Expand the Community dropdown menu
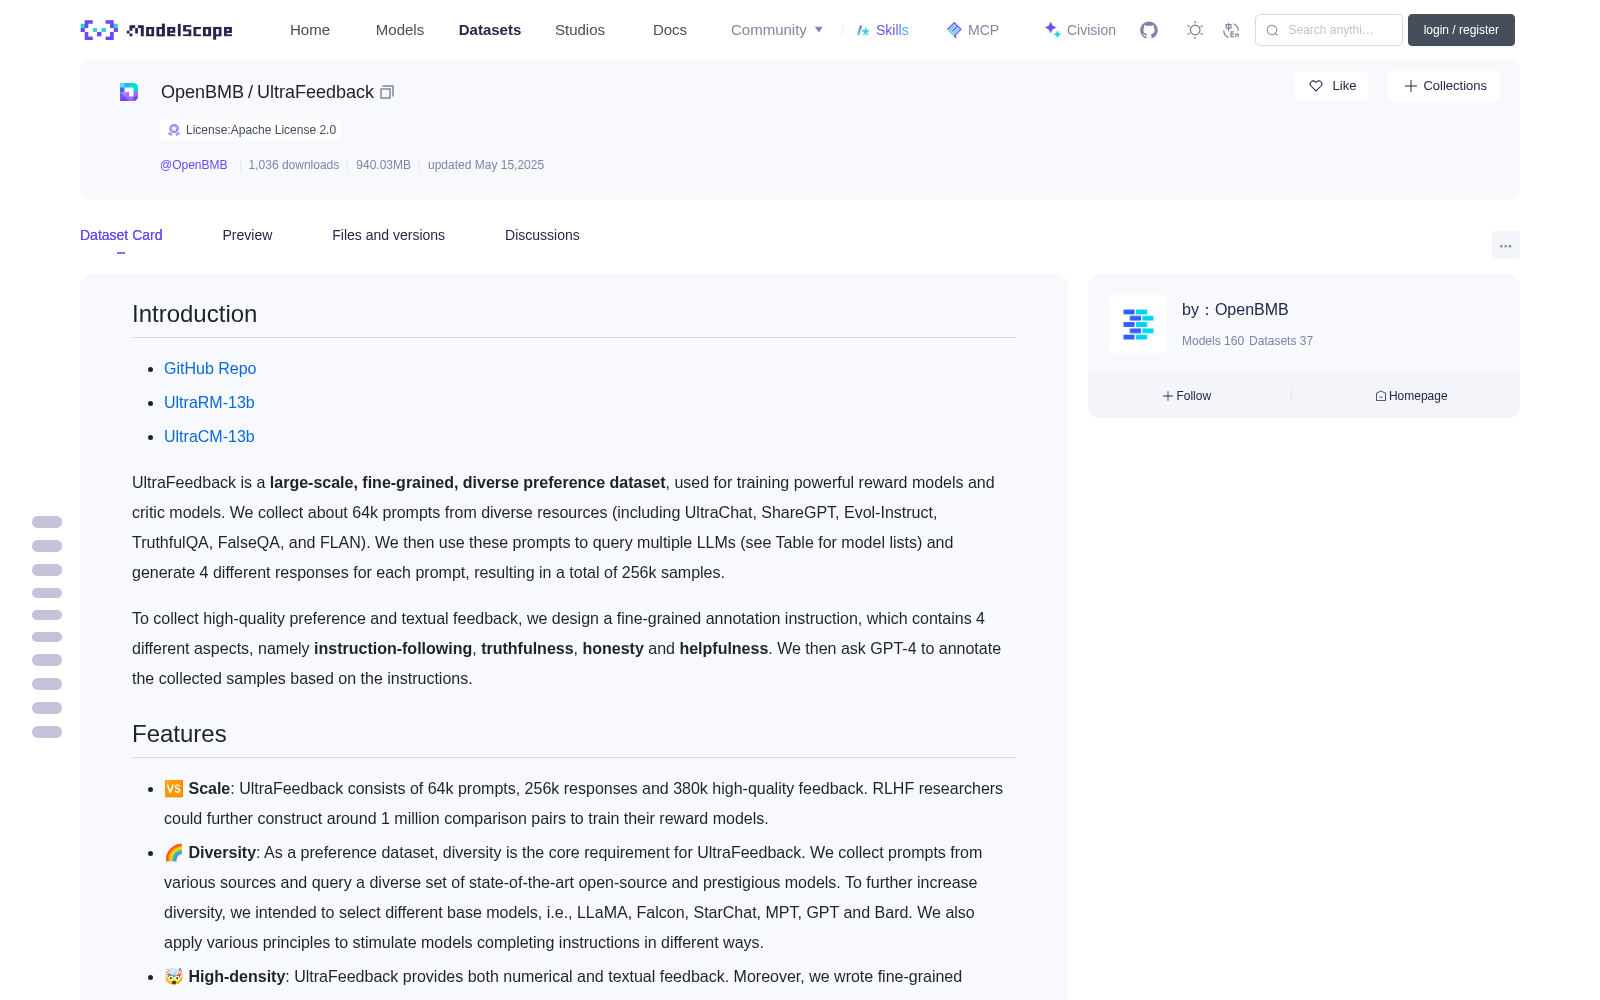 click(777, 30)
